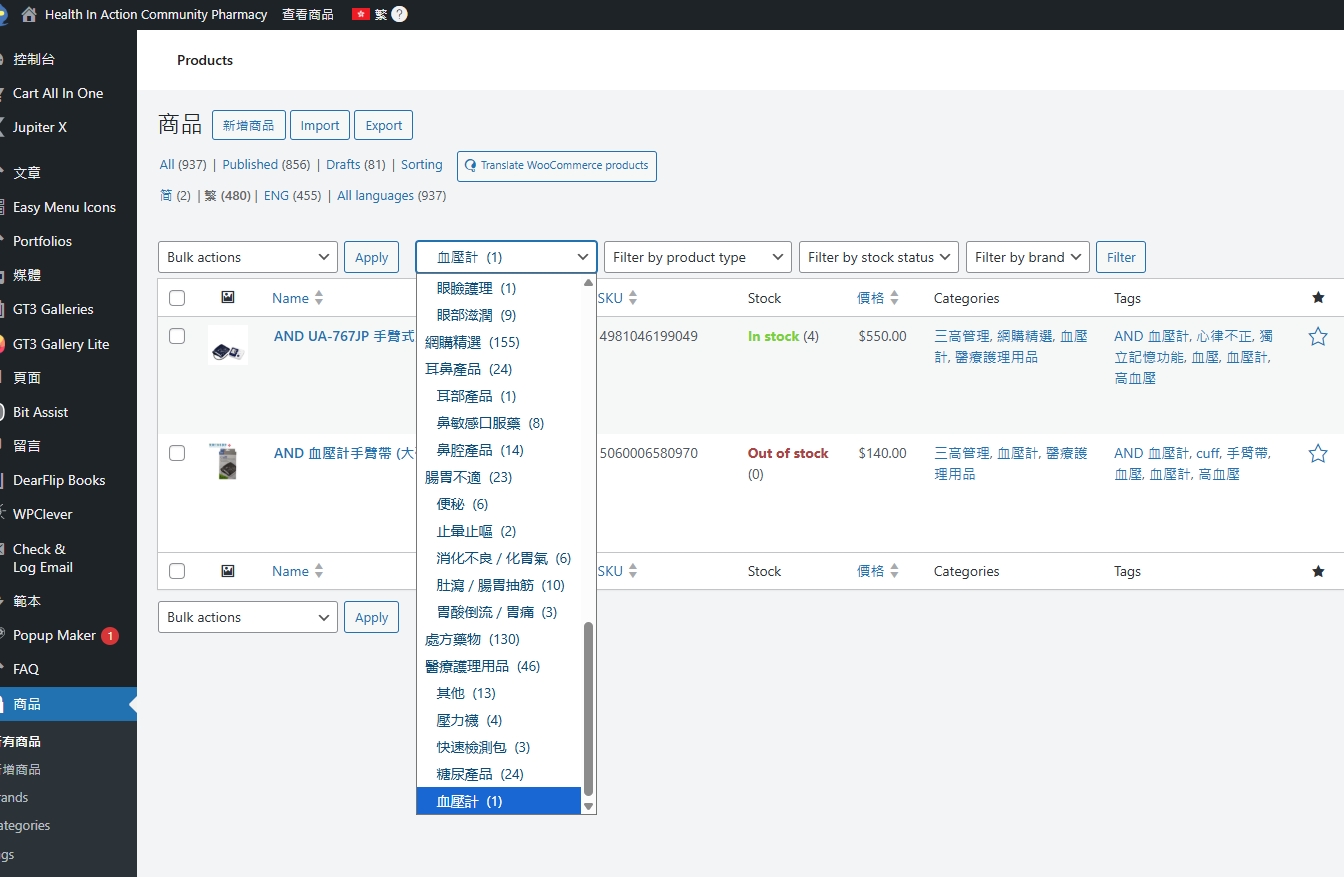Select the AND UA-767JP product checkbox
This screenshot has width=1344, height=877.
(177, 337)
